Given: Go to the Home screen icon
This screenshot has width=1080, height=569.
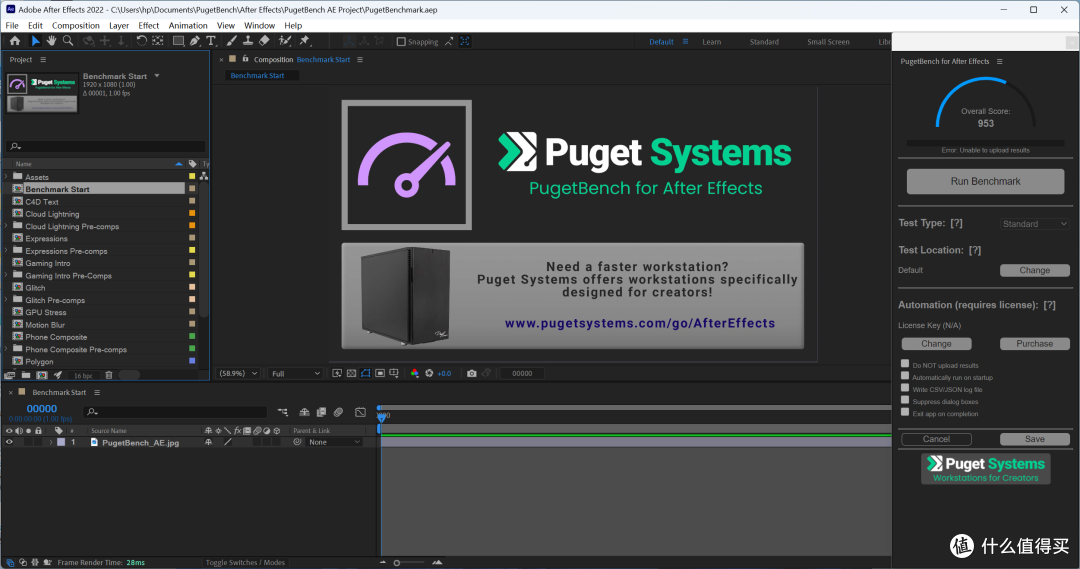Looking at the screenshot, I should (x=14, y=41).
